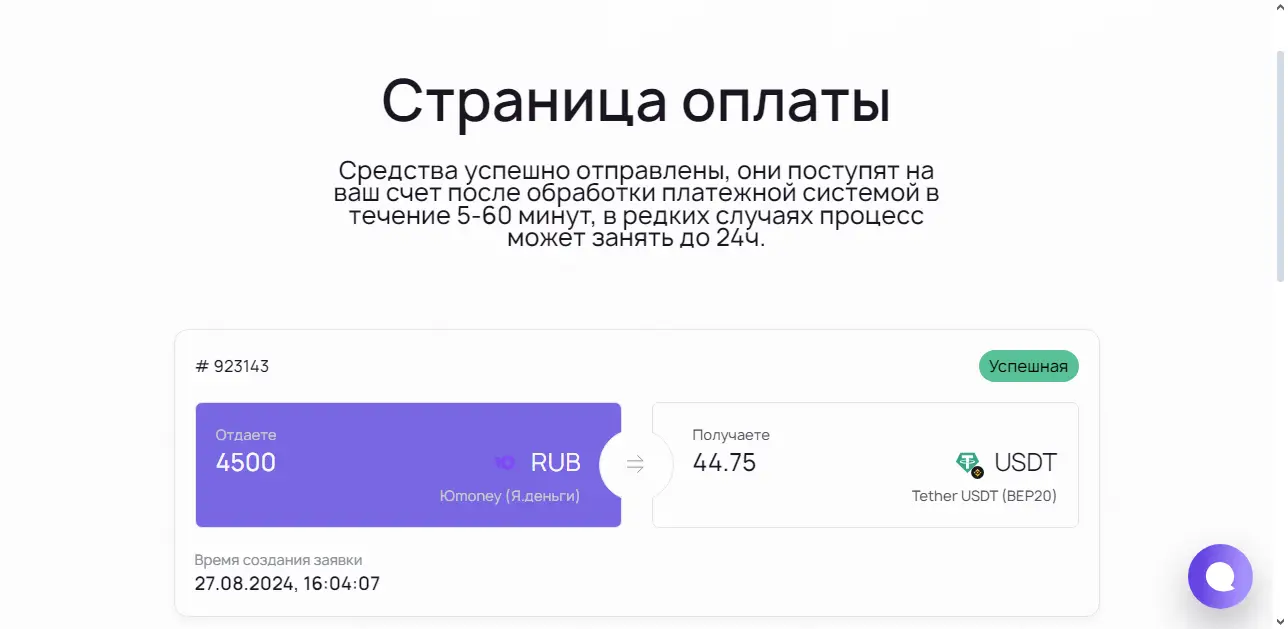This screenshot has height=629, width=1288.
Task: Select the order number # 923143
Action: click(233, 366)
